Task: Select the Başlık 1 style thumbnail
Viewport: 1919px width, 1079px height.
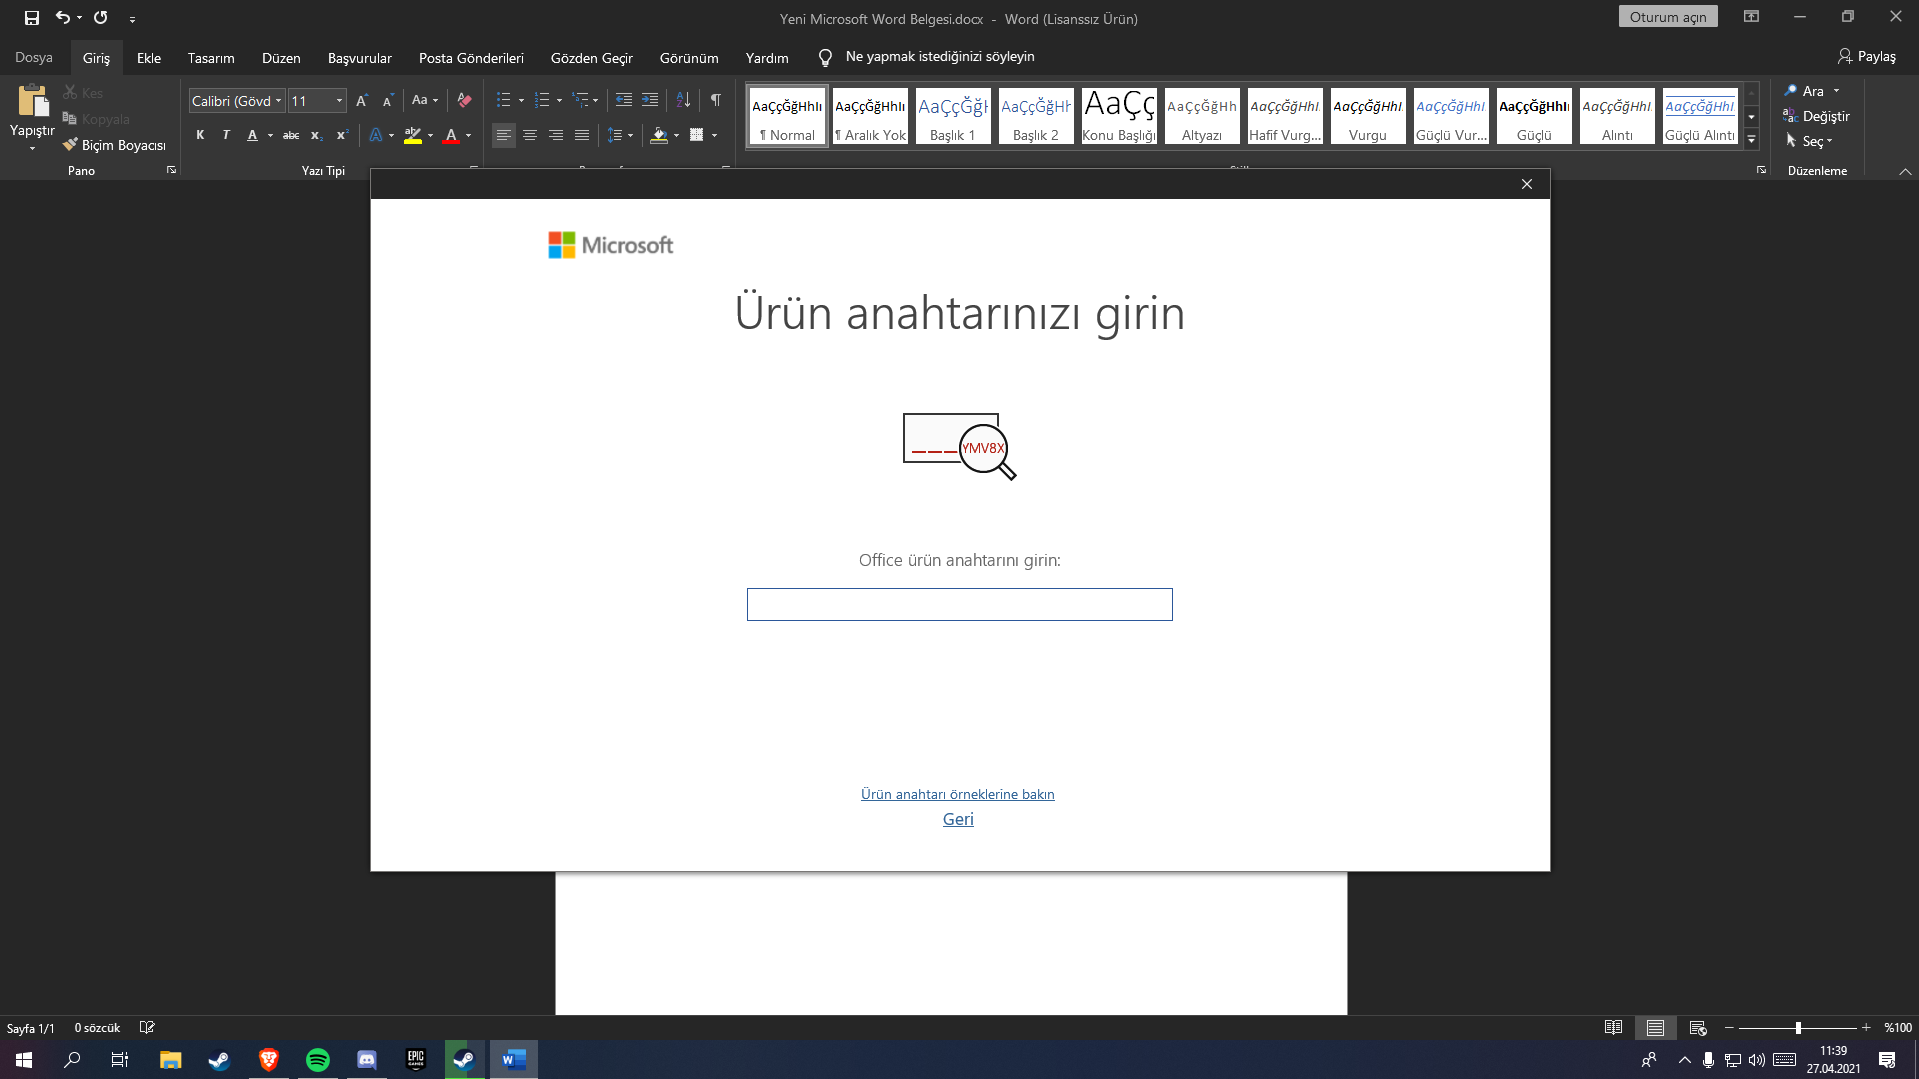Action: tap(953, 116)
